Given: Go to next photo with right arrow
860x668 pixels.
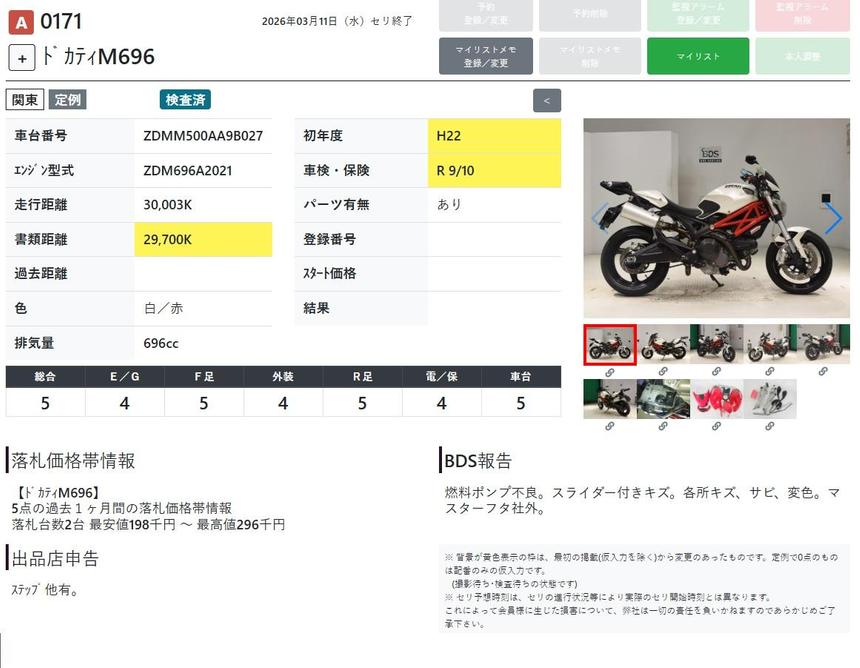Looking at the screenshot, I should 832,218.
